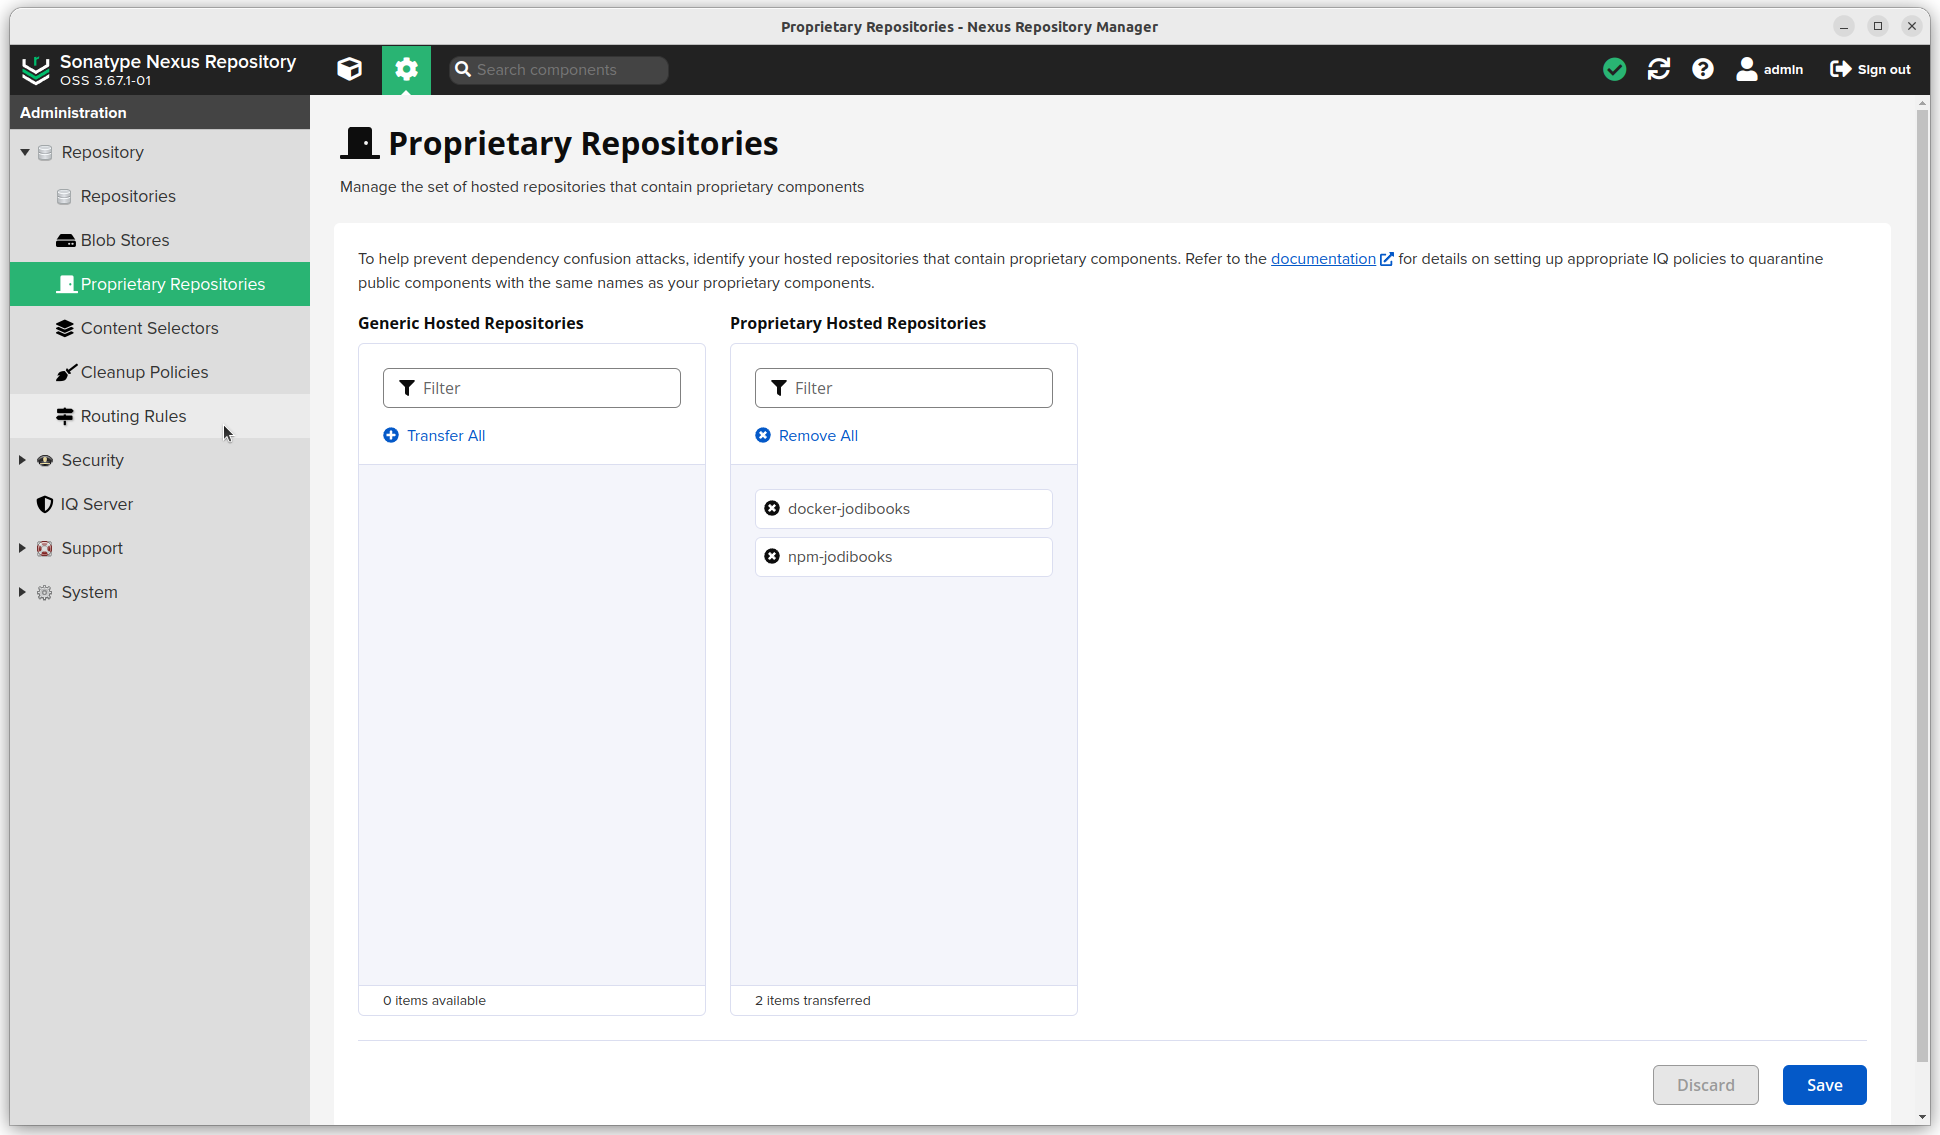The height and width of the screenshot is (1135, 1940).
Task: Click the Repositories database icon
Action: (x=64, y=197)
